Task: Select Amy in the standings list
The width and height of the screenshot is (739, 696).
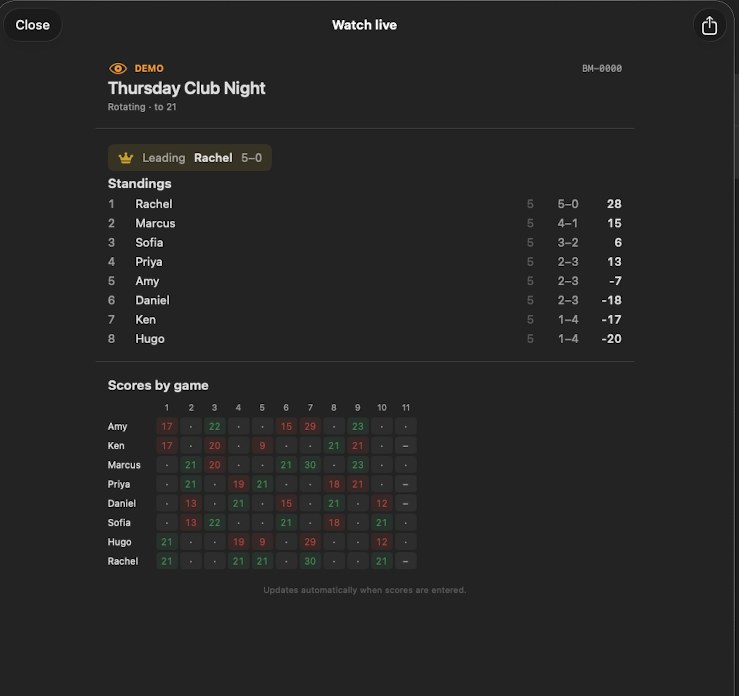Action: click(364, 281)
